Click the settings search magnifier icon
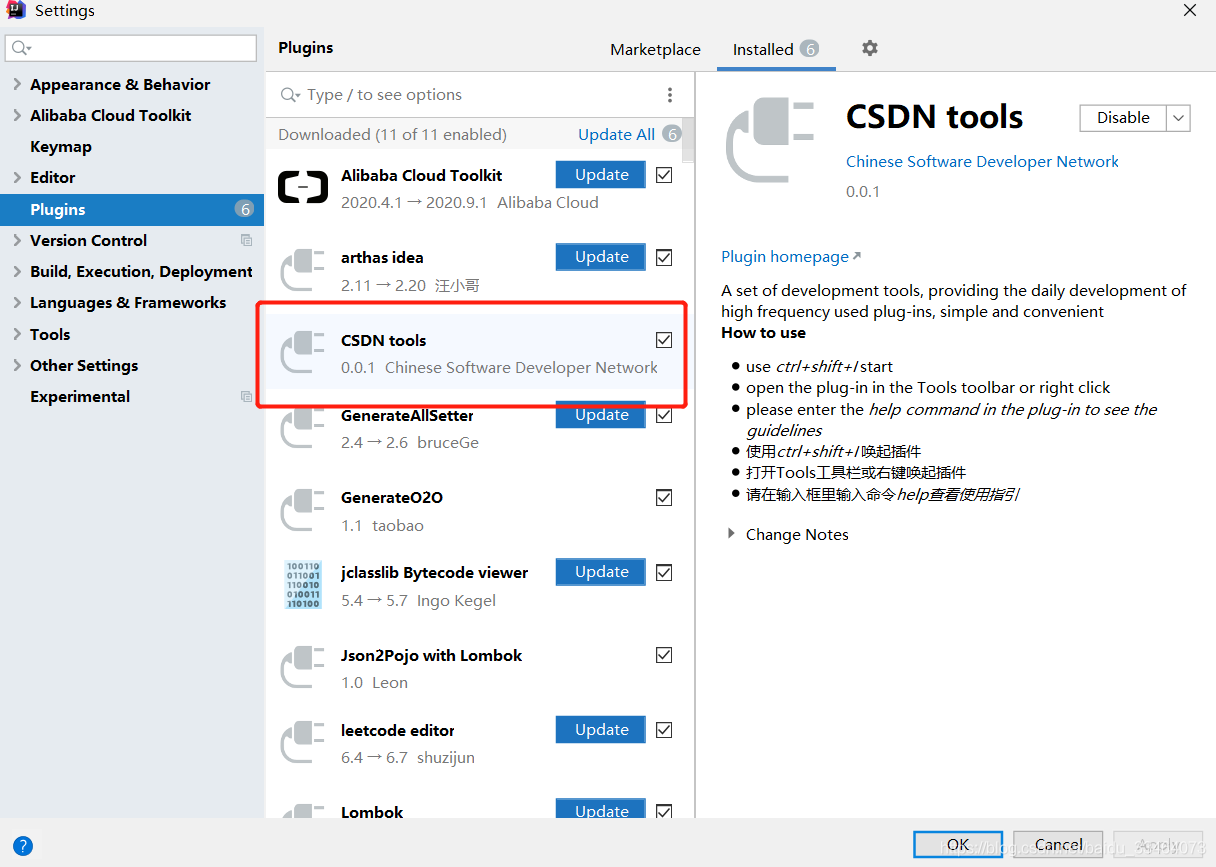 (x=21, y=48)
